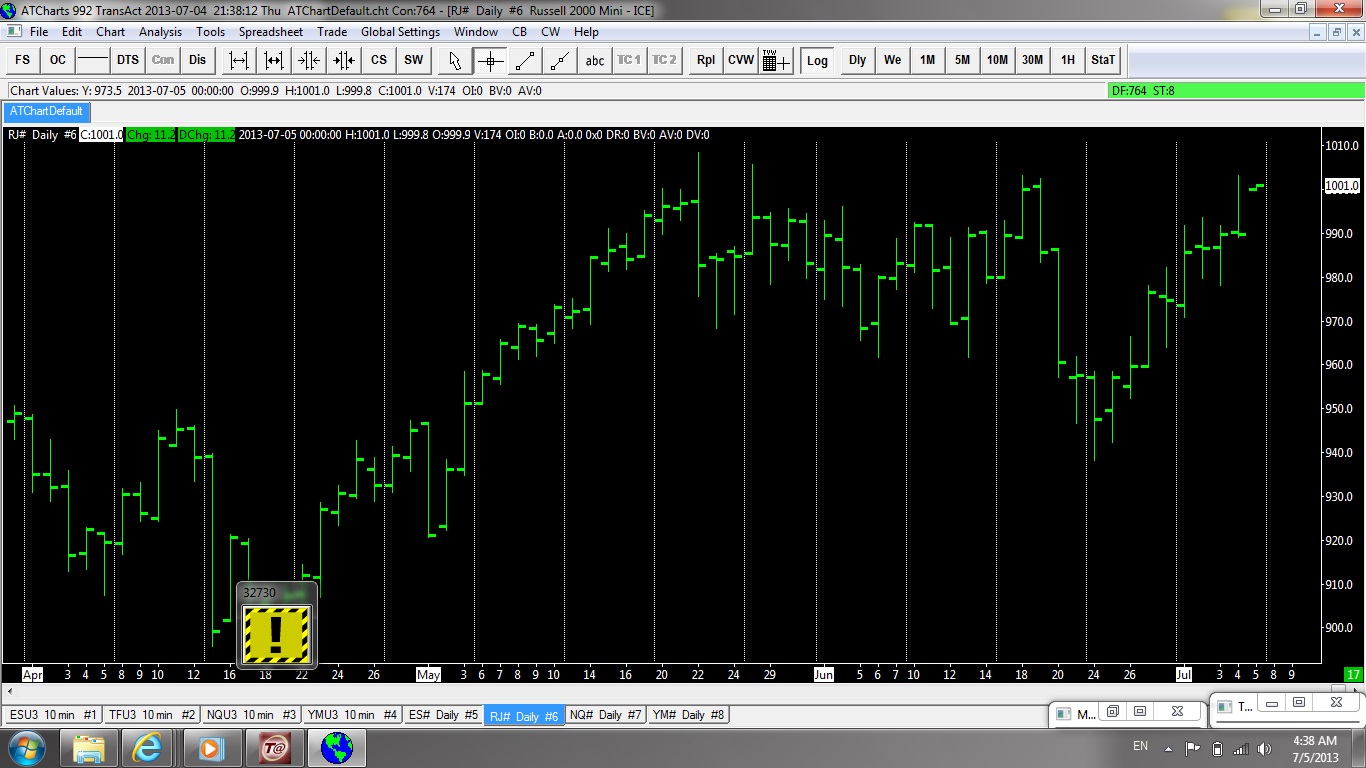Click the compress bar spacing icon with thin arrows
1366x768 pixels.
309,60
